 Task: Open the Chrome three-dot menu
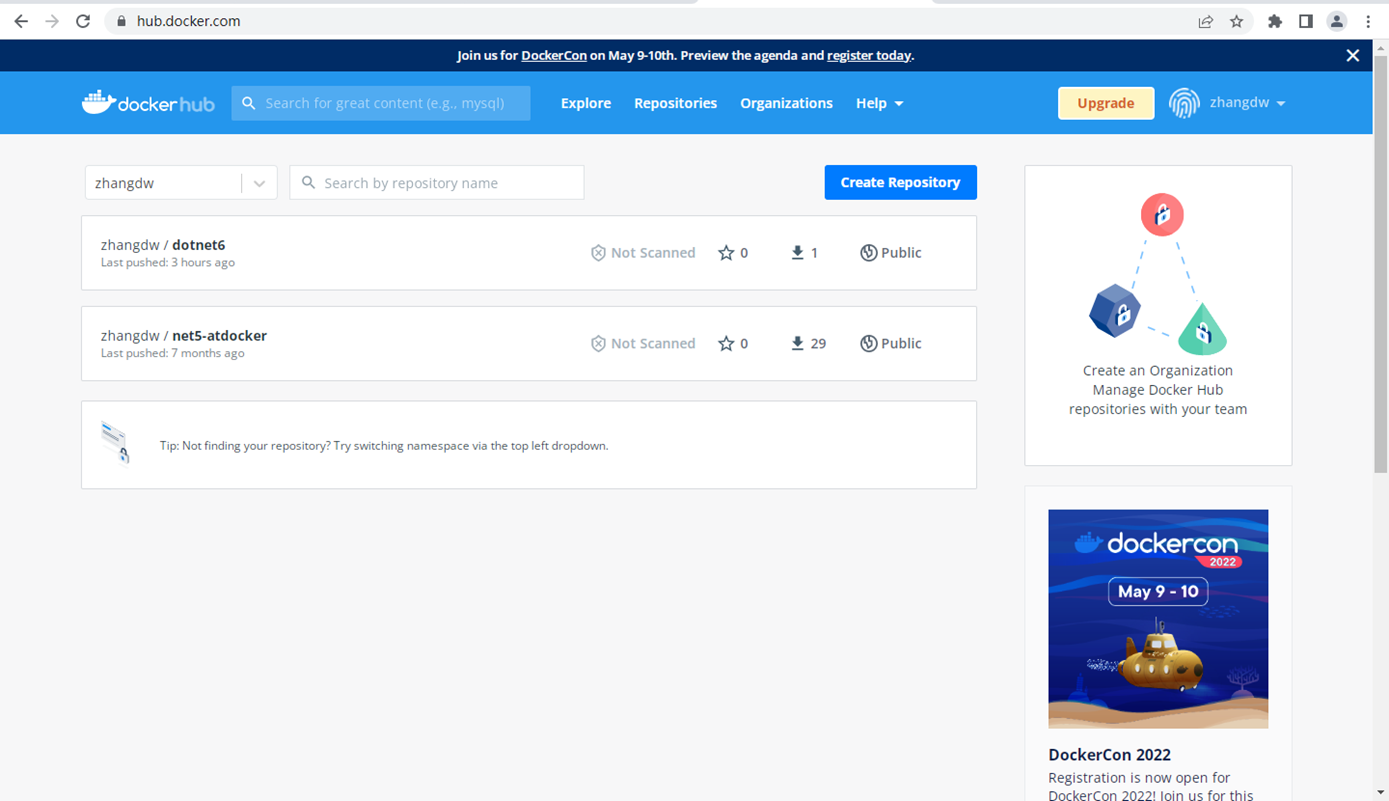[x=1368, y=21]
